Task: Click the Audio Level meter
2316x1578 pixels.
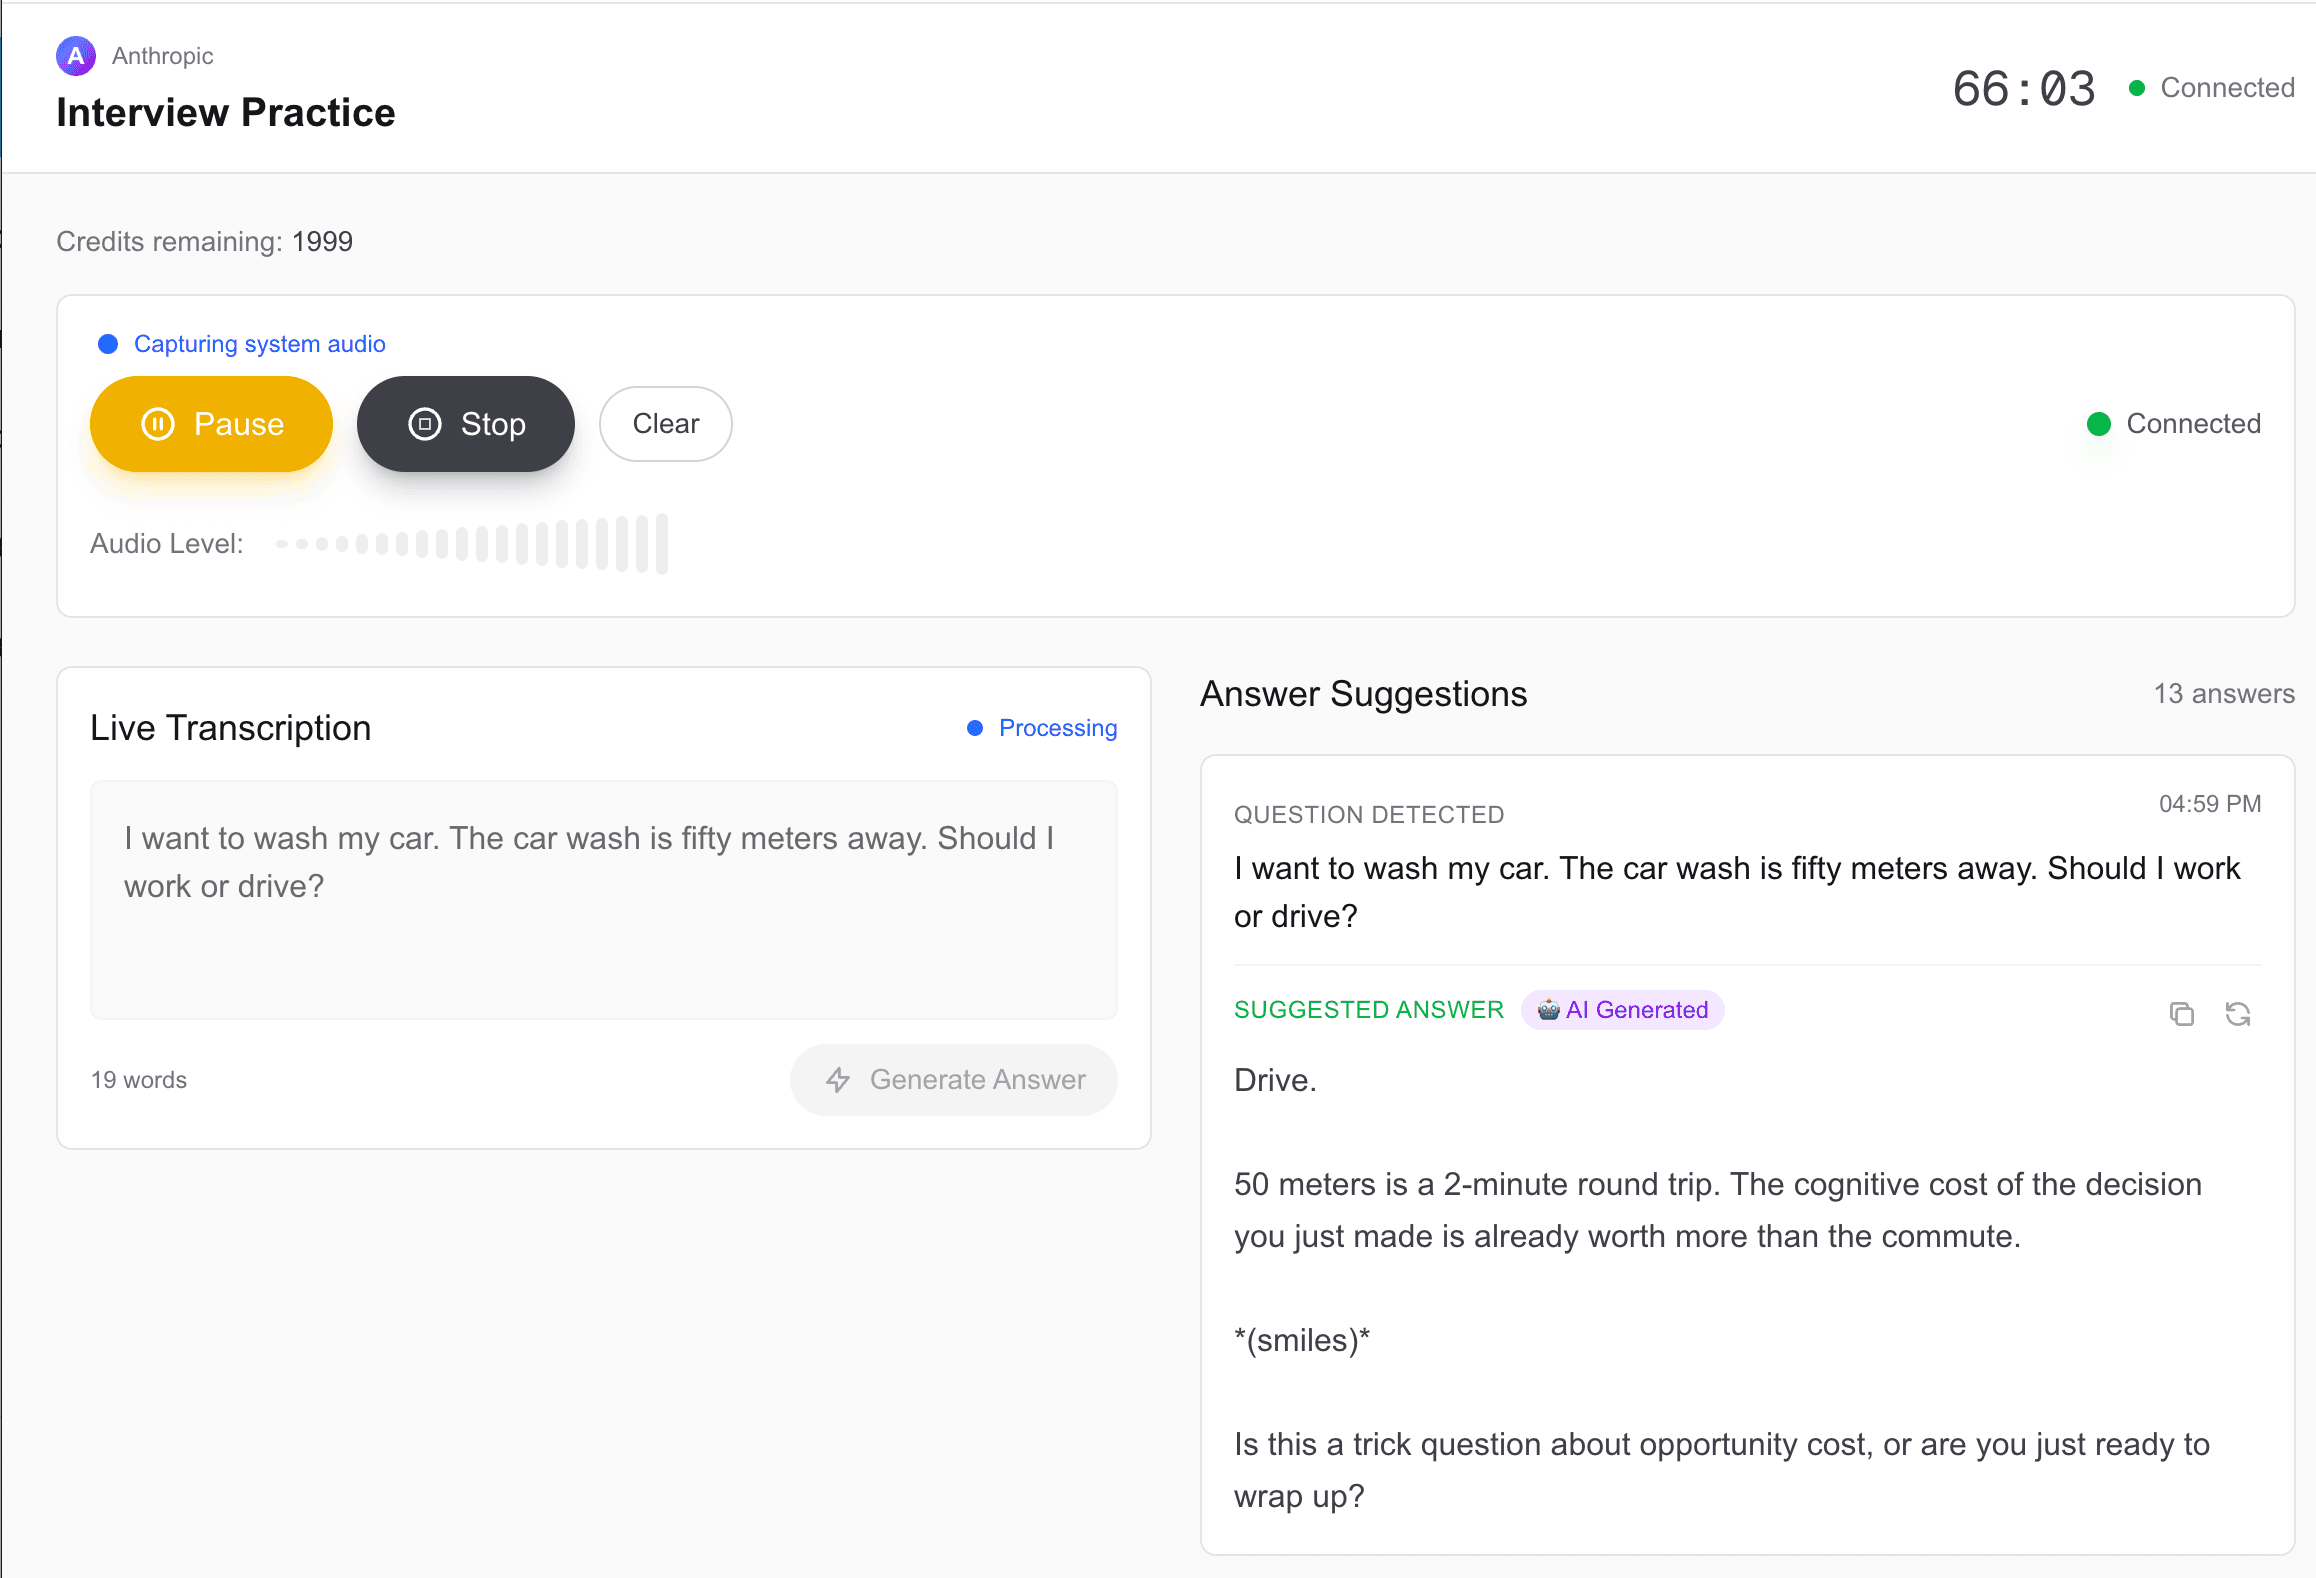Action: click(470, 543)
